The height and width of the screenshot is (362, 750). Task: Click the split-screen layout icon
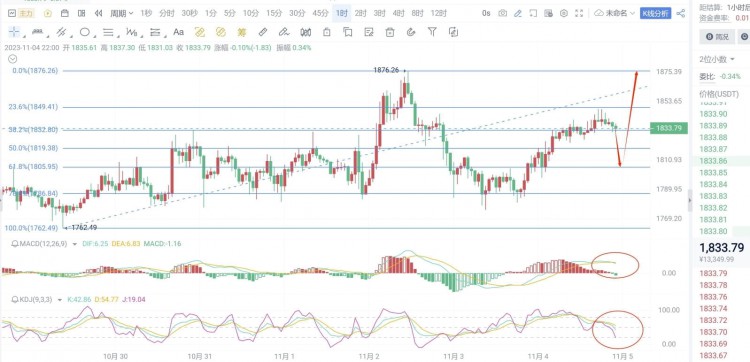pos(82,13)
